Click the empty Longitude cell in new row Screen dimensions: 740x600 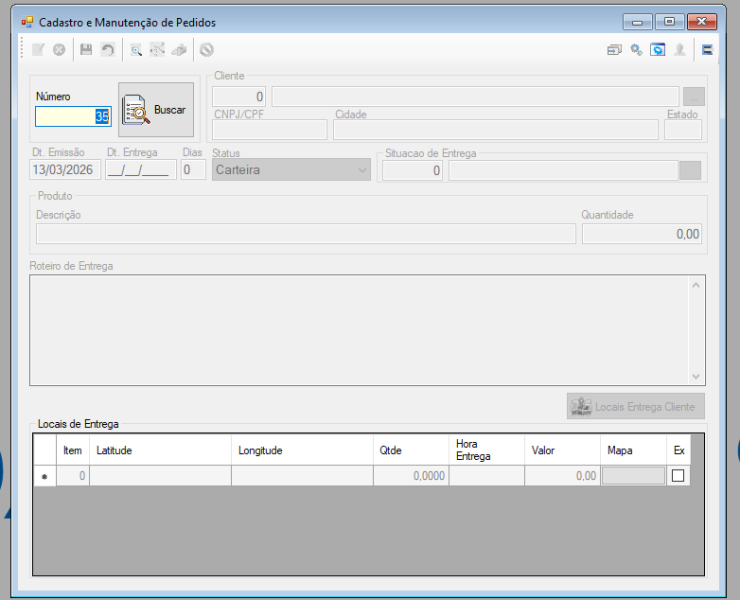(x=303, y=476)
